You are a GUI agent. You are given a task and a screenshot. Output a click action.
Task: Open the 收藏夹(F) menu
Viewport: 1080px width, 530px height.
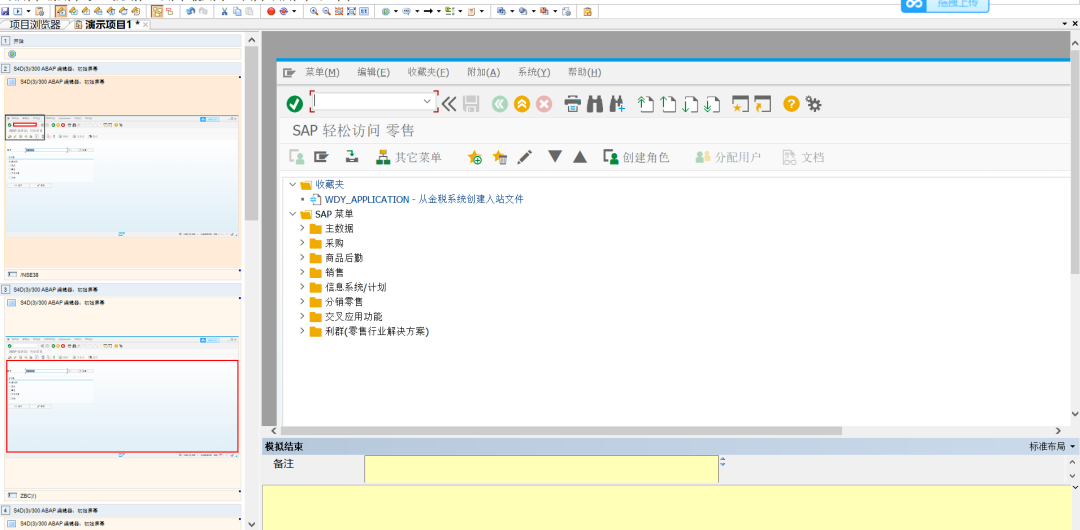(x=428, y=72)
